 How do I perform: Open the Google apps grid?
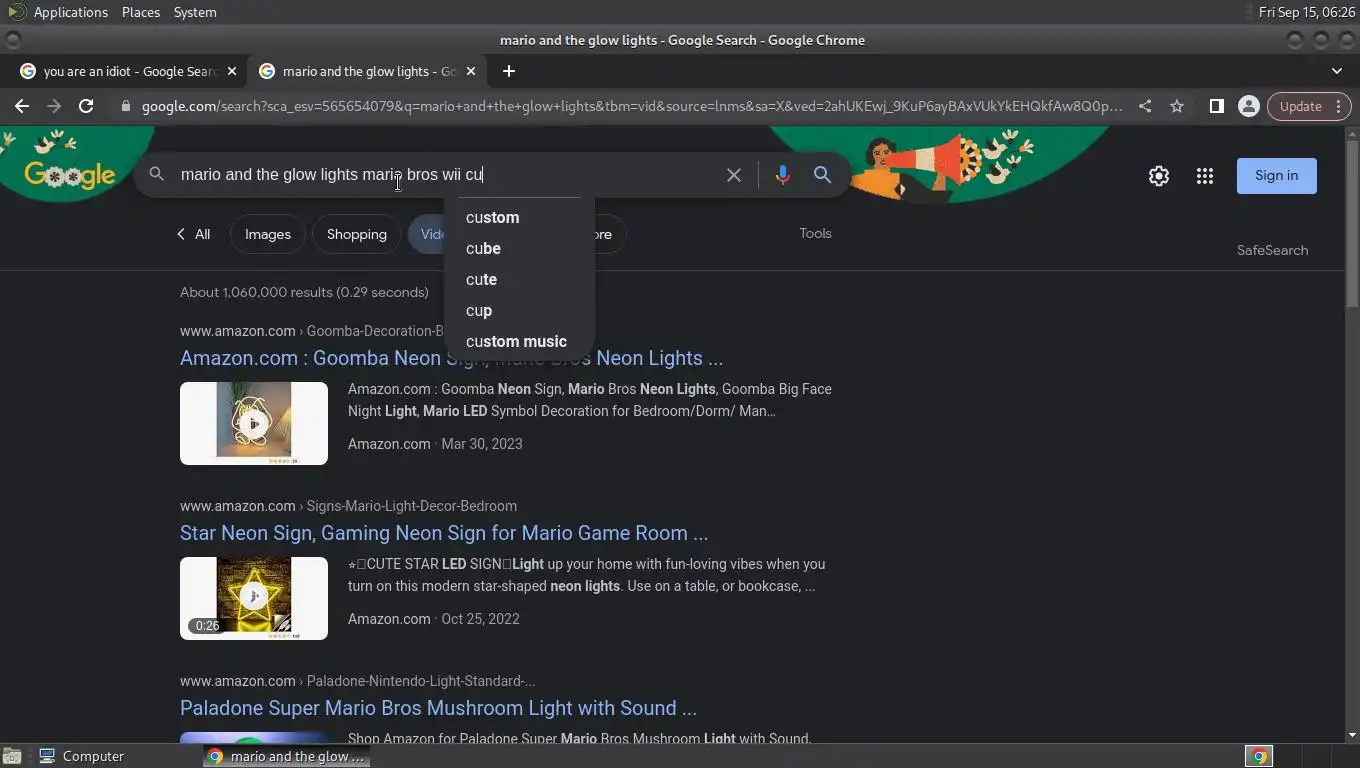point(1205,176)
